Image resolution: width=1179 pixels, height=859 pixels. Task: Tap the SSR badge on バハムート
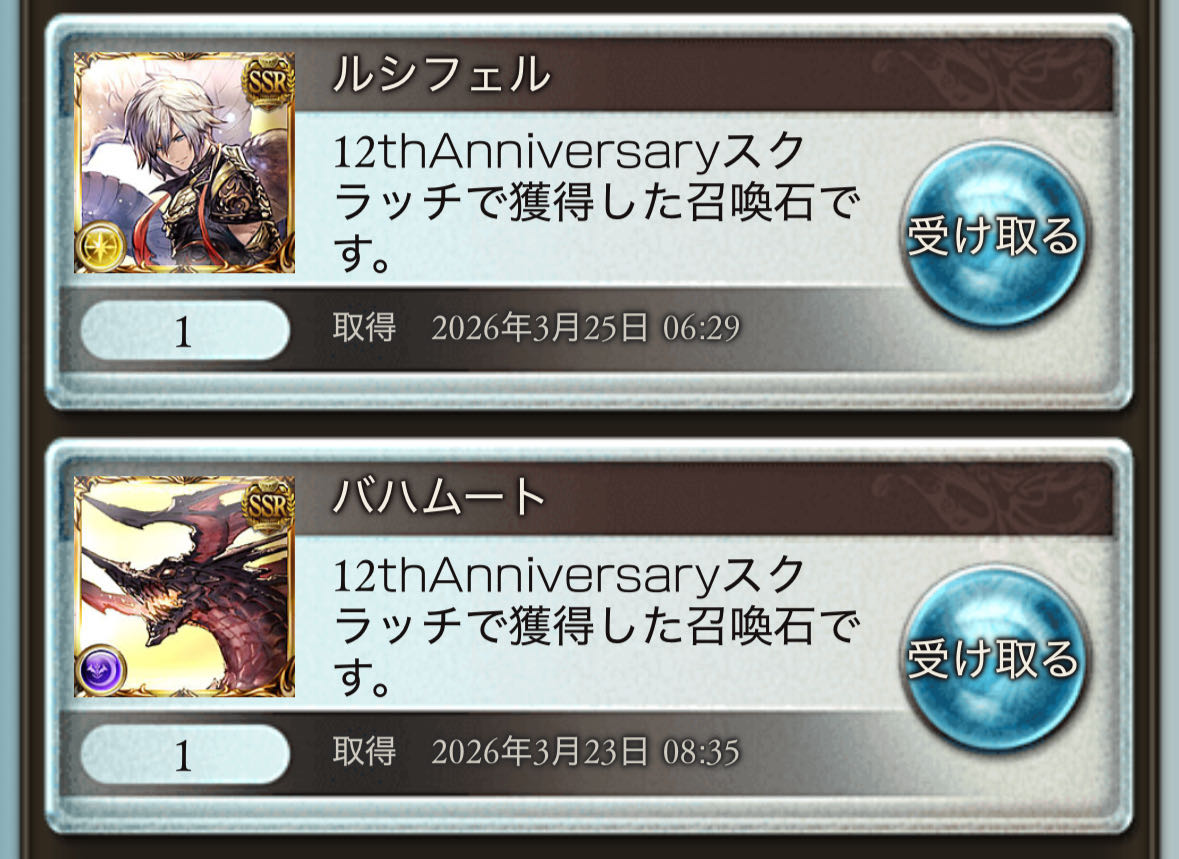tap(268, 505)
